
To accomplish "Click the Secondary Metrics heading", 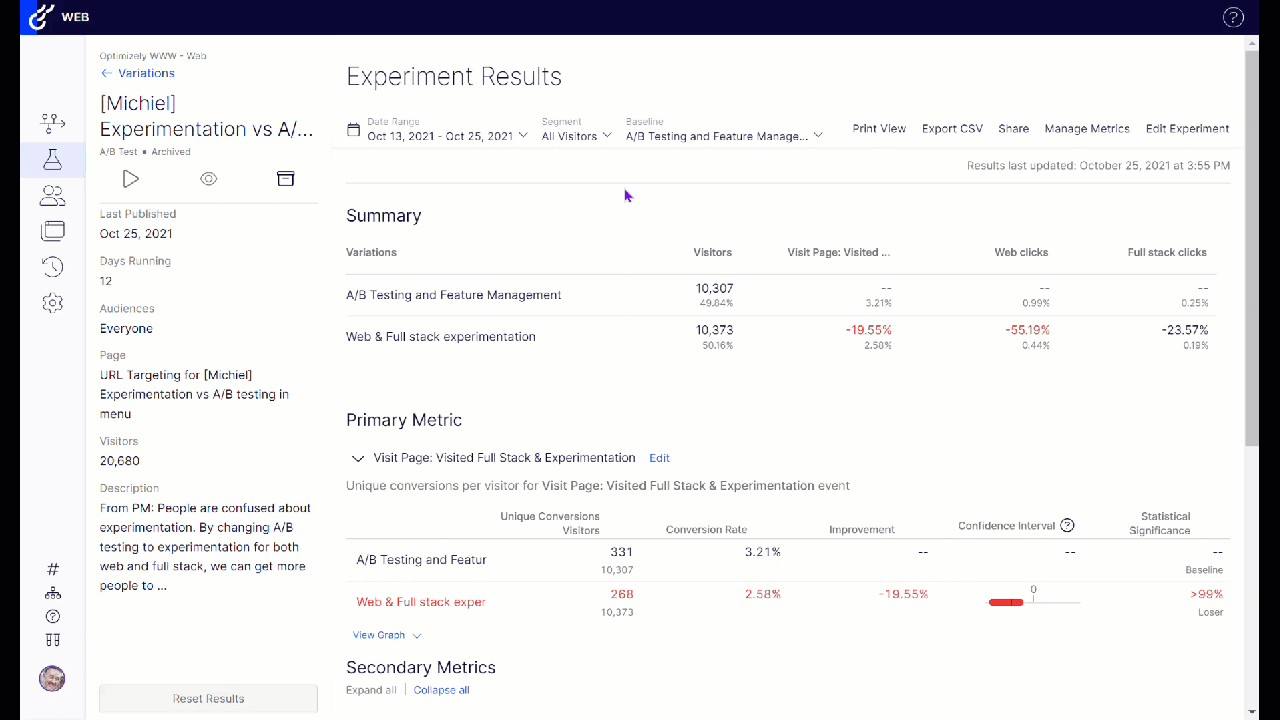I will point(421,667).
